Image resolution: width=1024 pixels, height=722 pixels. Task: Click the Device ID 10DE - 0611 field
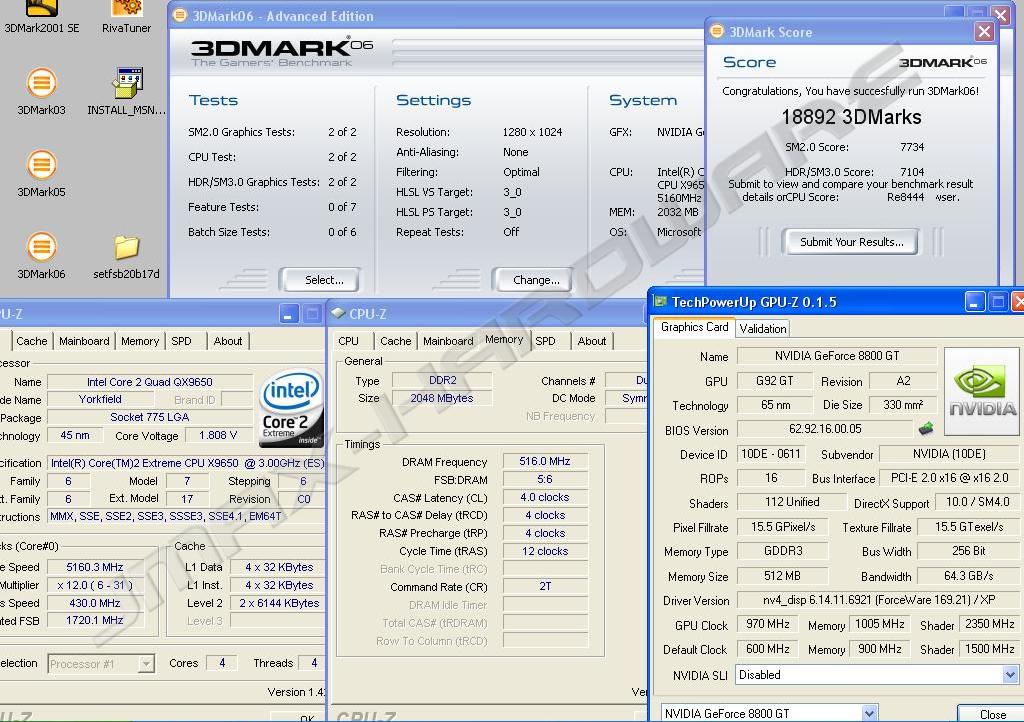pyautogui.click(x=771, y=454)
